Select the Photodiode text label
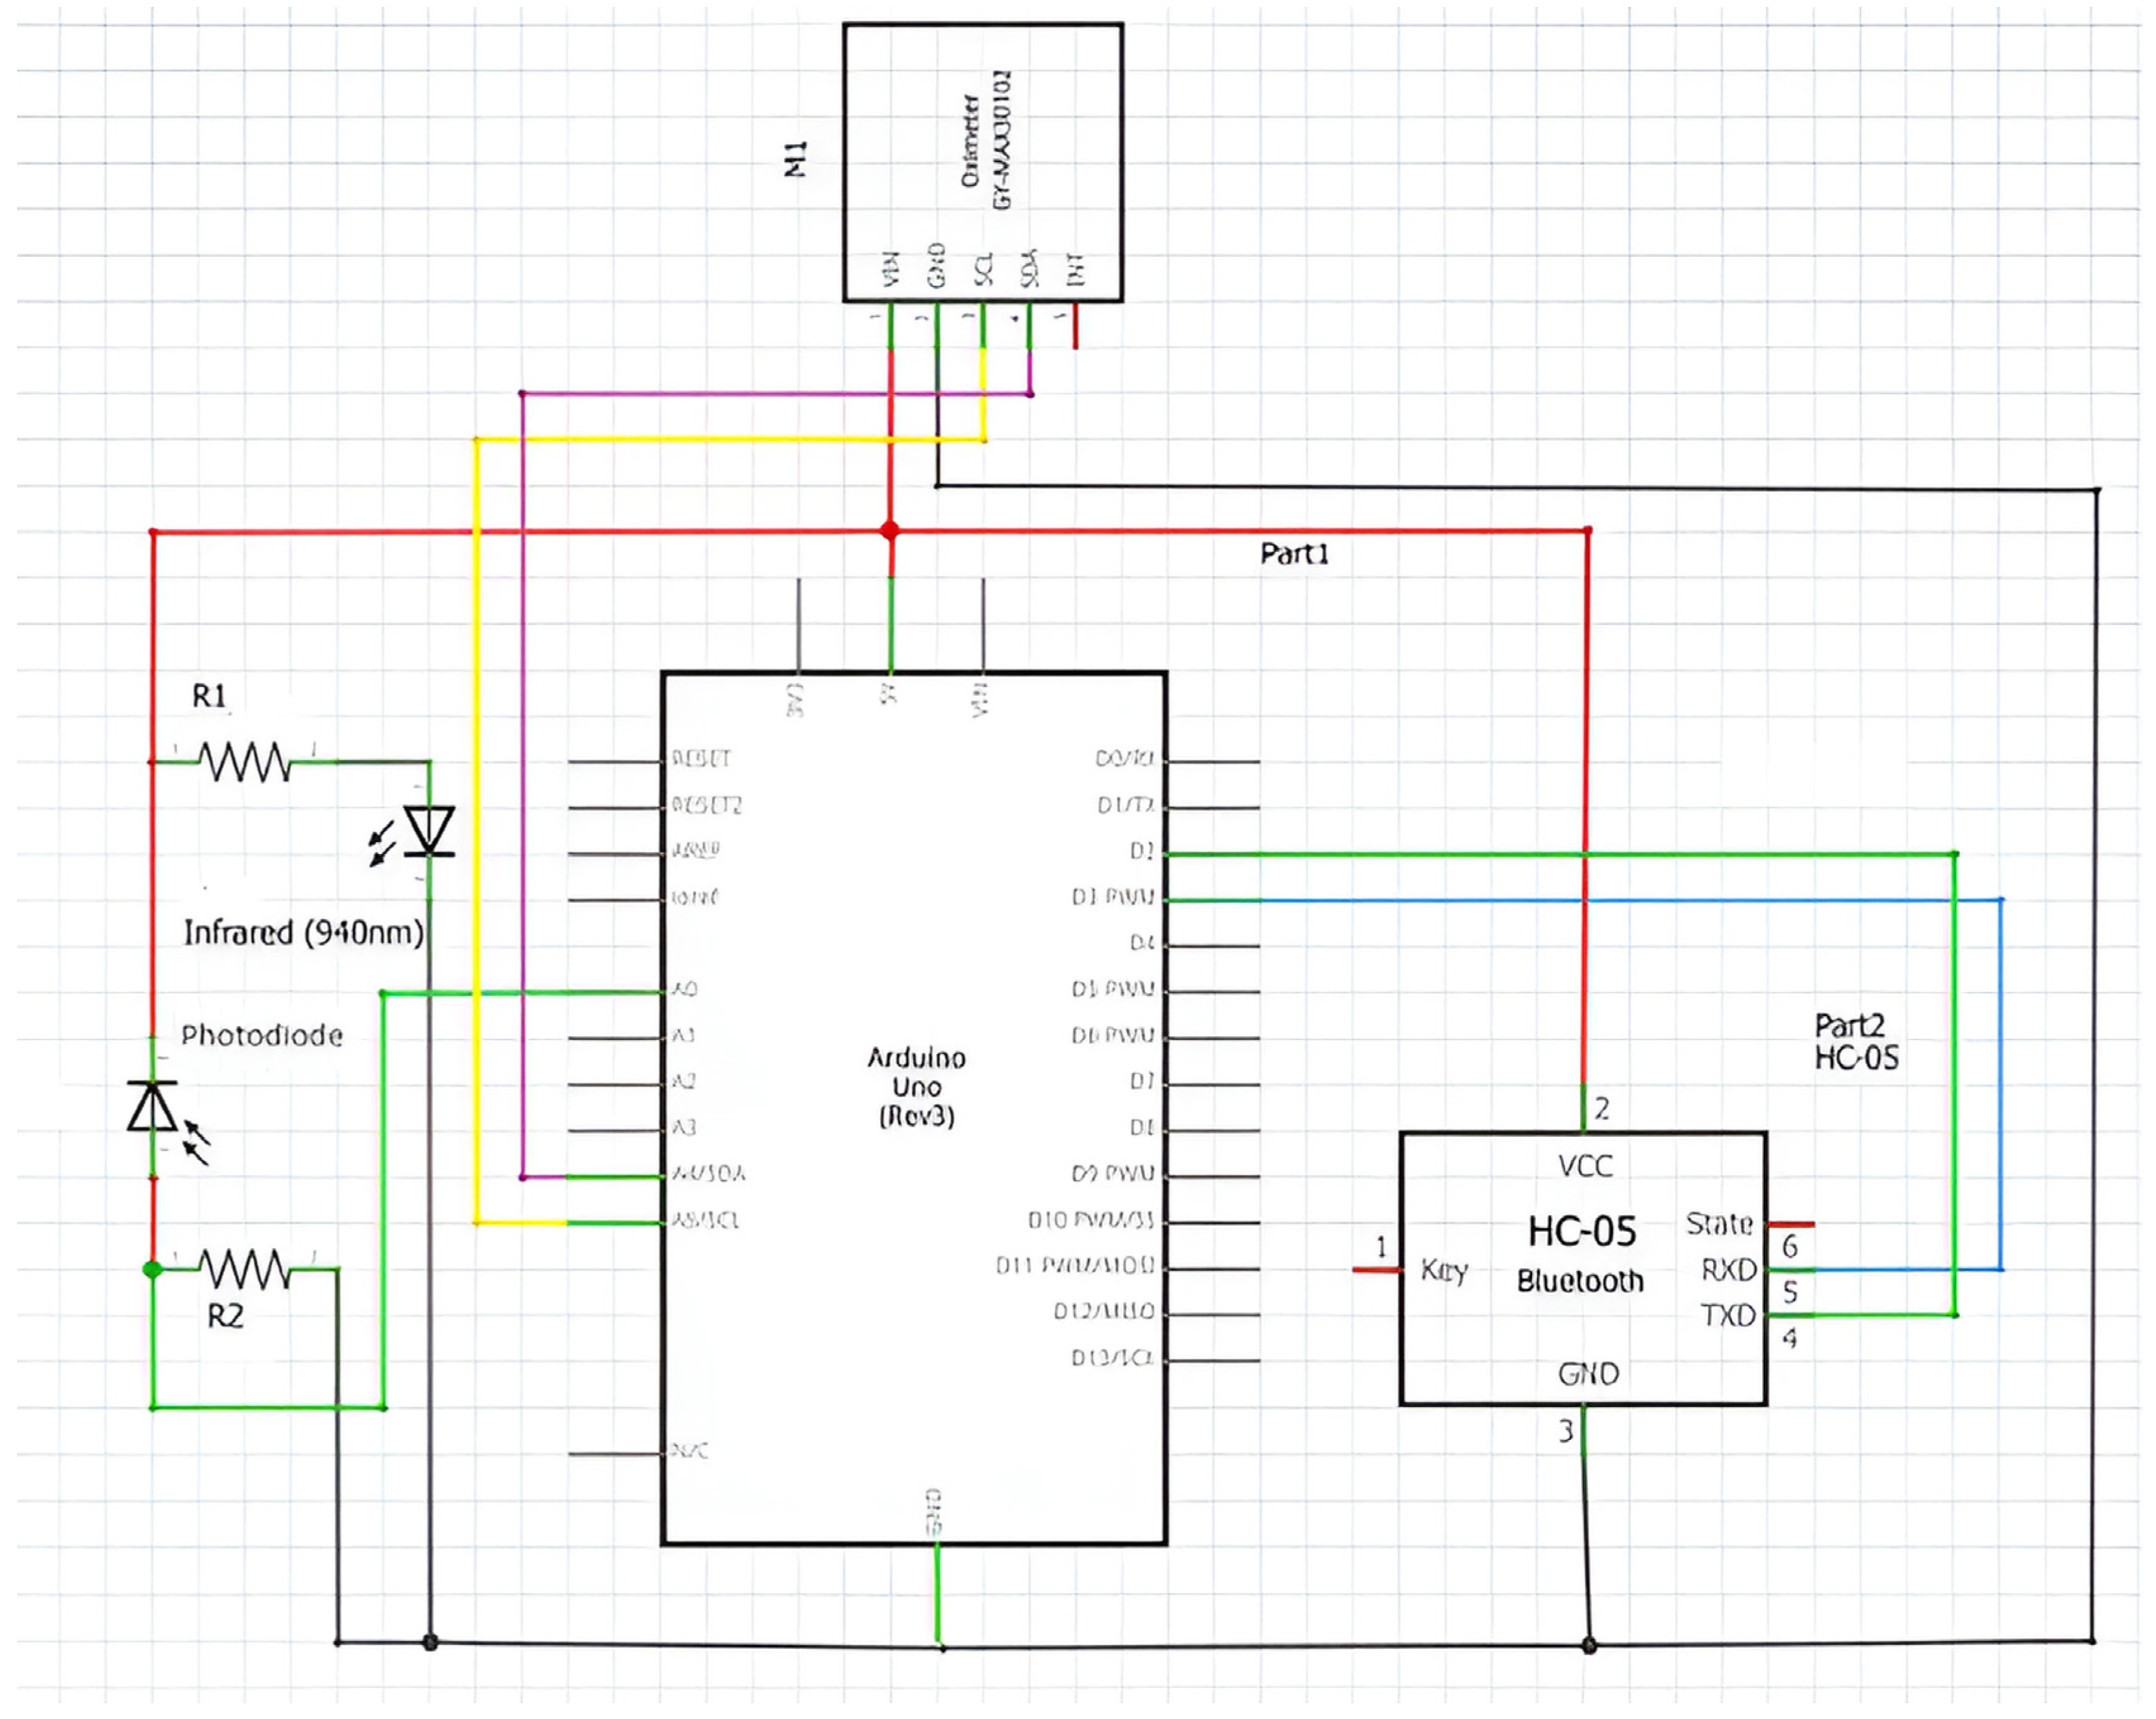The height and width of the screenshot is (1719, 2156). (261, 1036)
